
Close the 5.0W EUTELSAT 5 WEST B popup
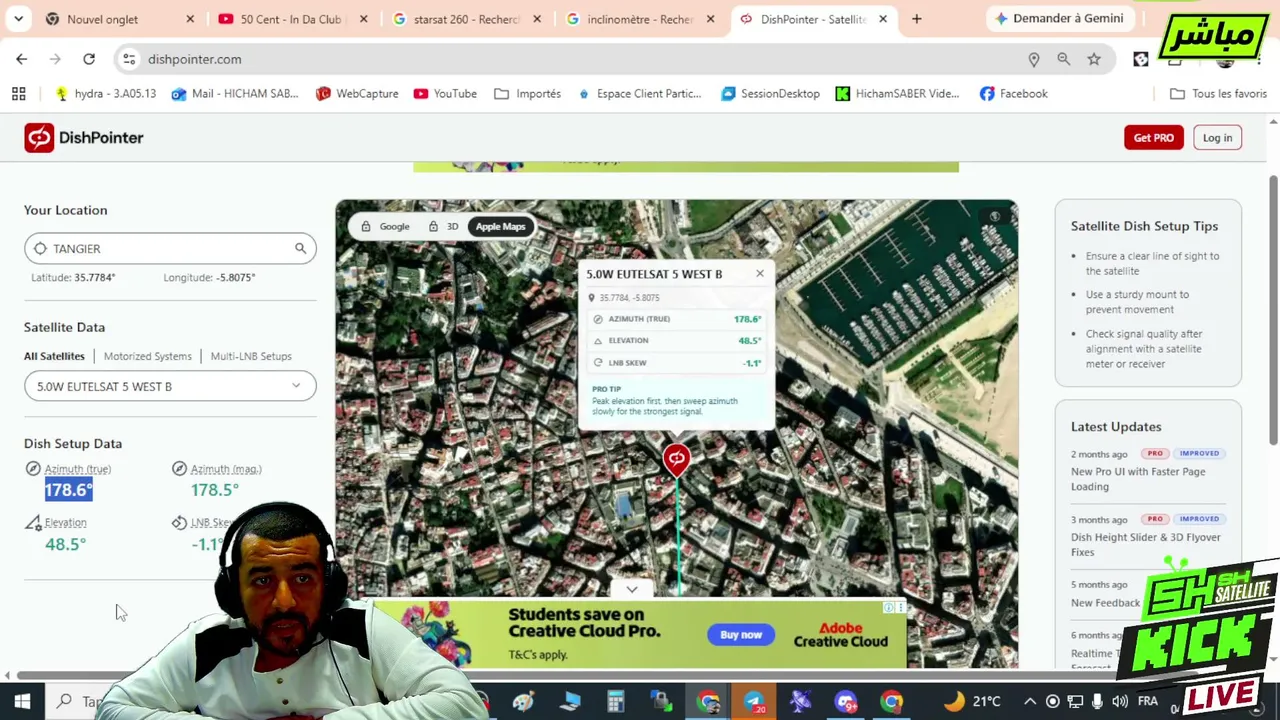click(760, 273)
